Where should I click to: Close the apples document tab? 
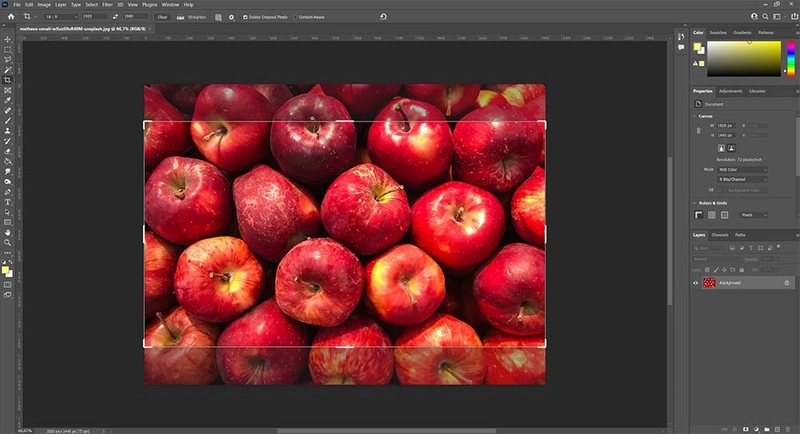(149, 29)
